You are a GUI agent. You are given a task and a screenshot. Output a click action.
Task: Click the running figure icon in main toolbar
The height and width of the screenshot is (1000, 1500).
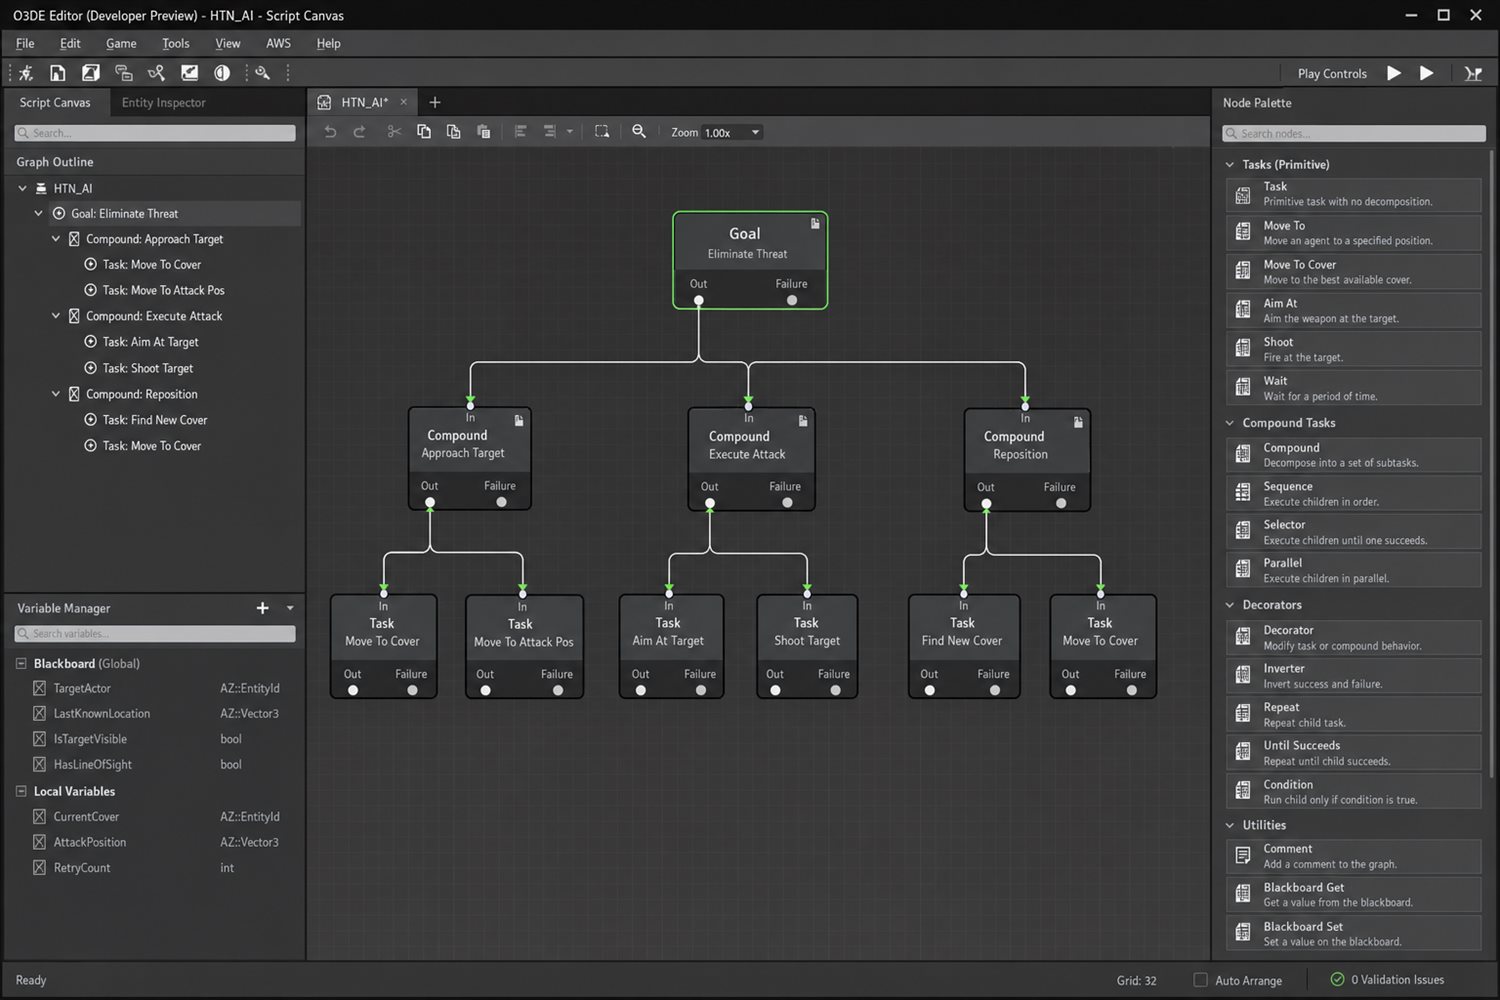click(x=26, y=73)
